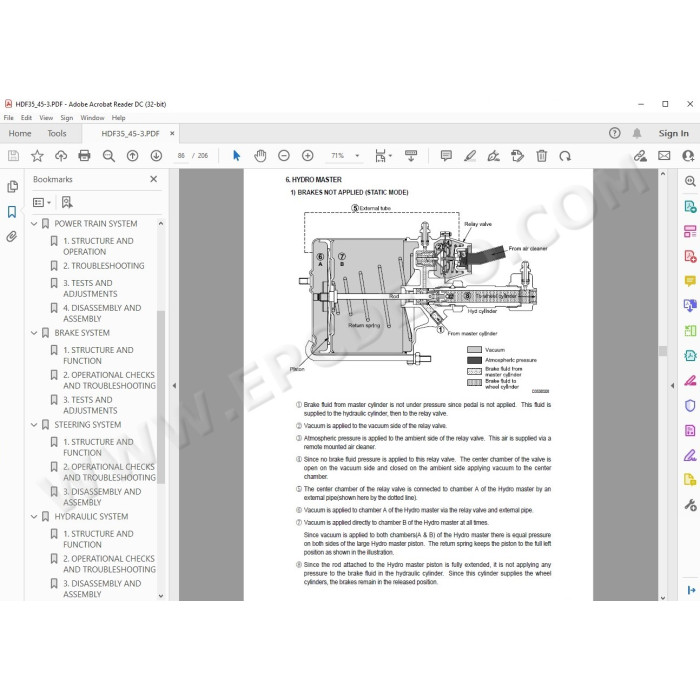Screen dimensions: 700x700
Task: Collapse left navigation pane arrow
Action: (174, 385)
